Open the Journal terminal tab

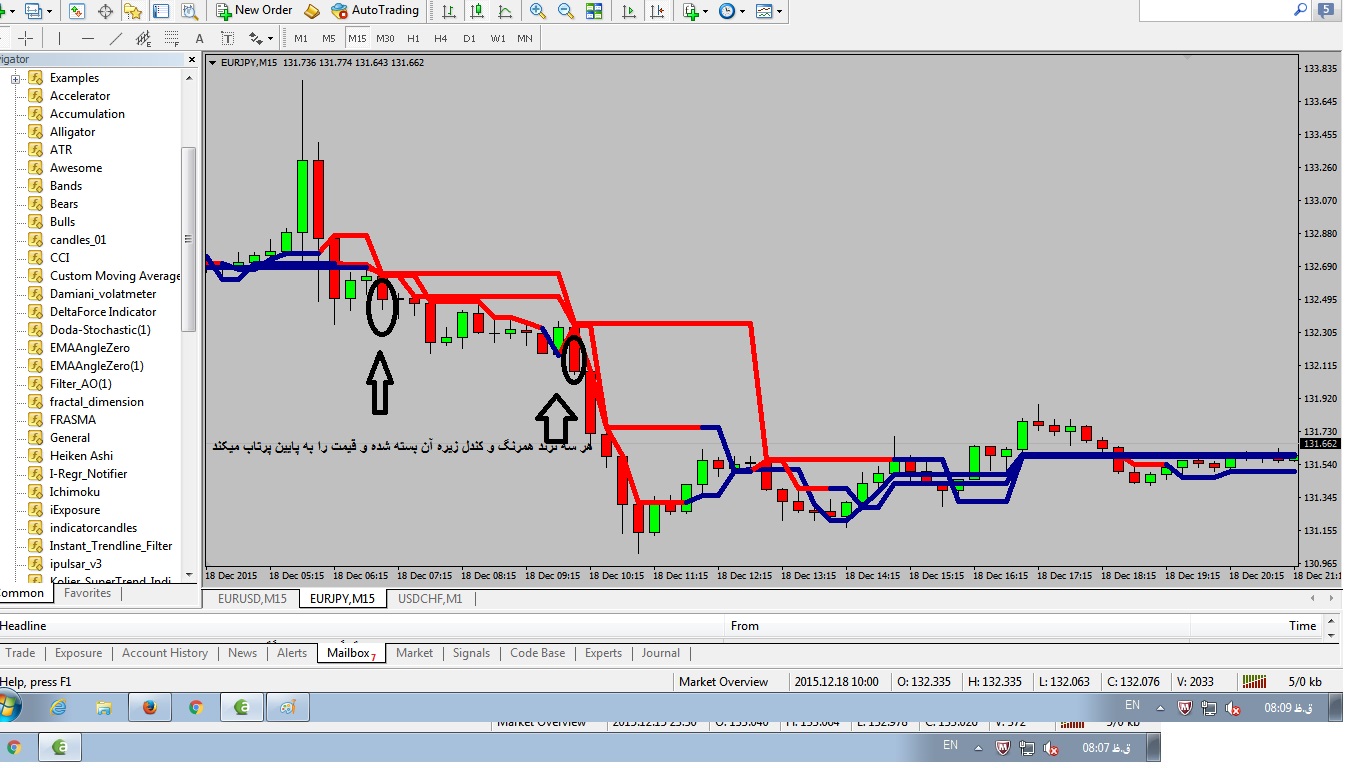tap(661, 653)
